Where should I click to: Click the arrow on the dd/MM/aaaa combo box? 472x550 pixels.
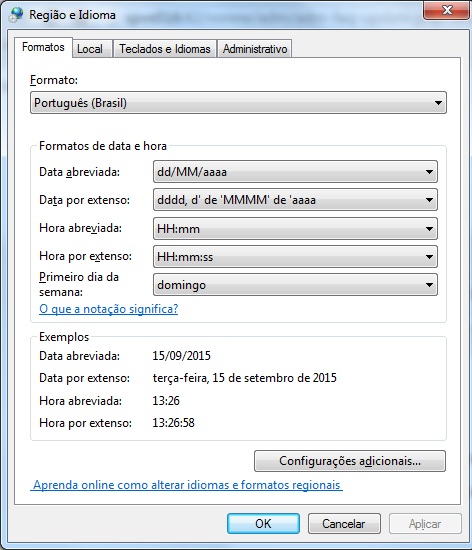tap(429, 172)
